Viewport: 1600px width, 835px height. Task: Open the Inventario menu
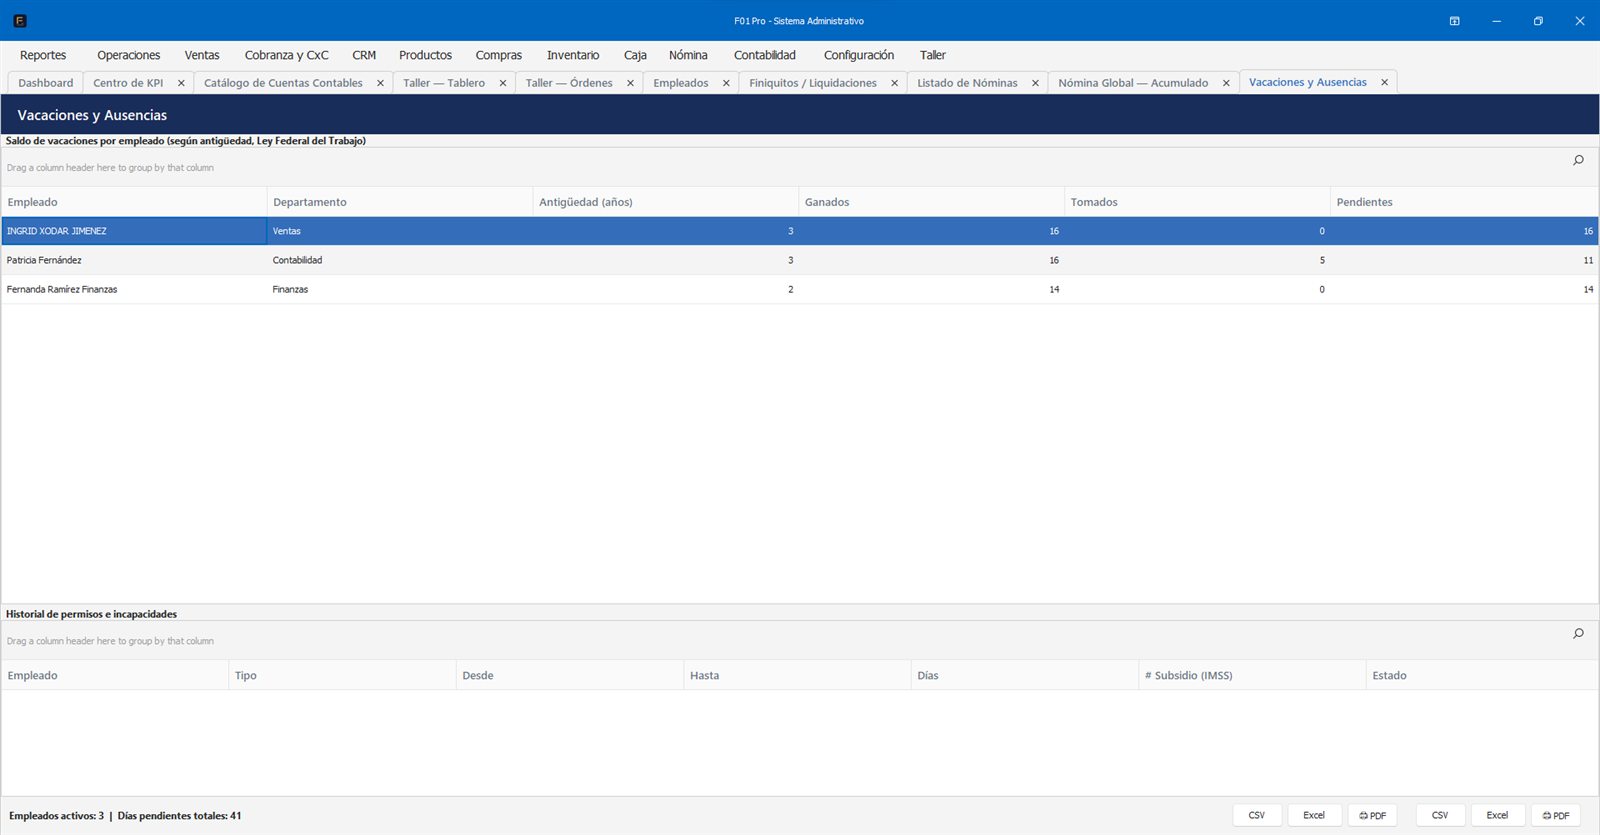[x=573, y=55]
